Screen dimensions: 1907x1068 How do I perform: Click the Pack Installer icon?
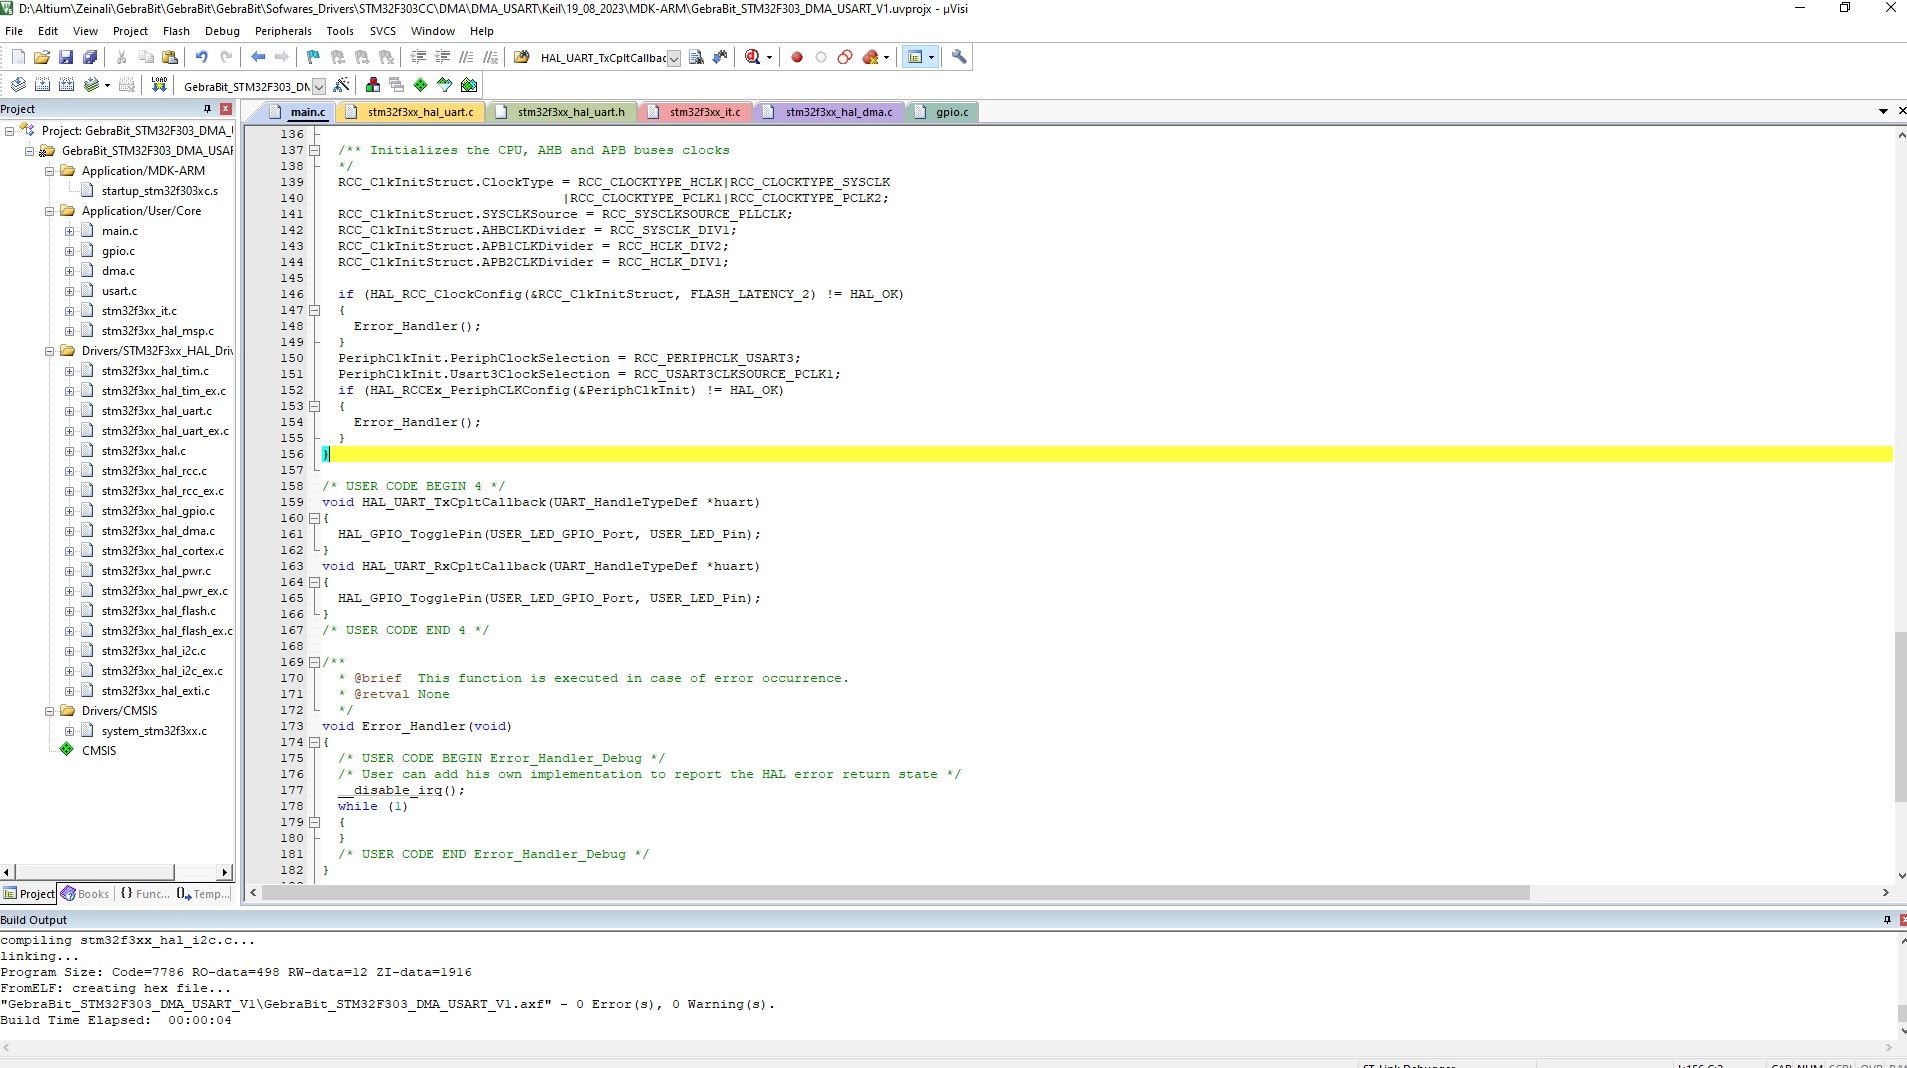pos(469,85)
